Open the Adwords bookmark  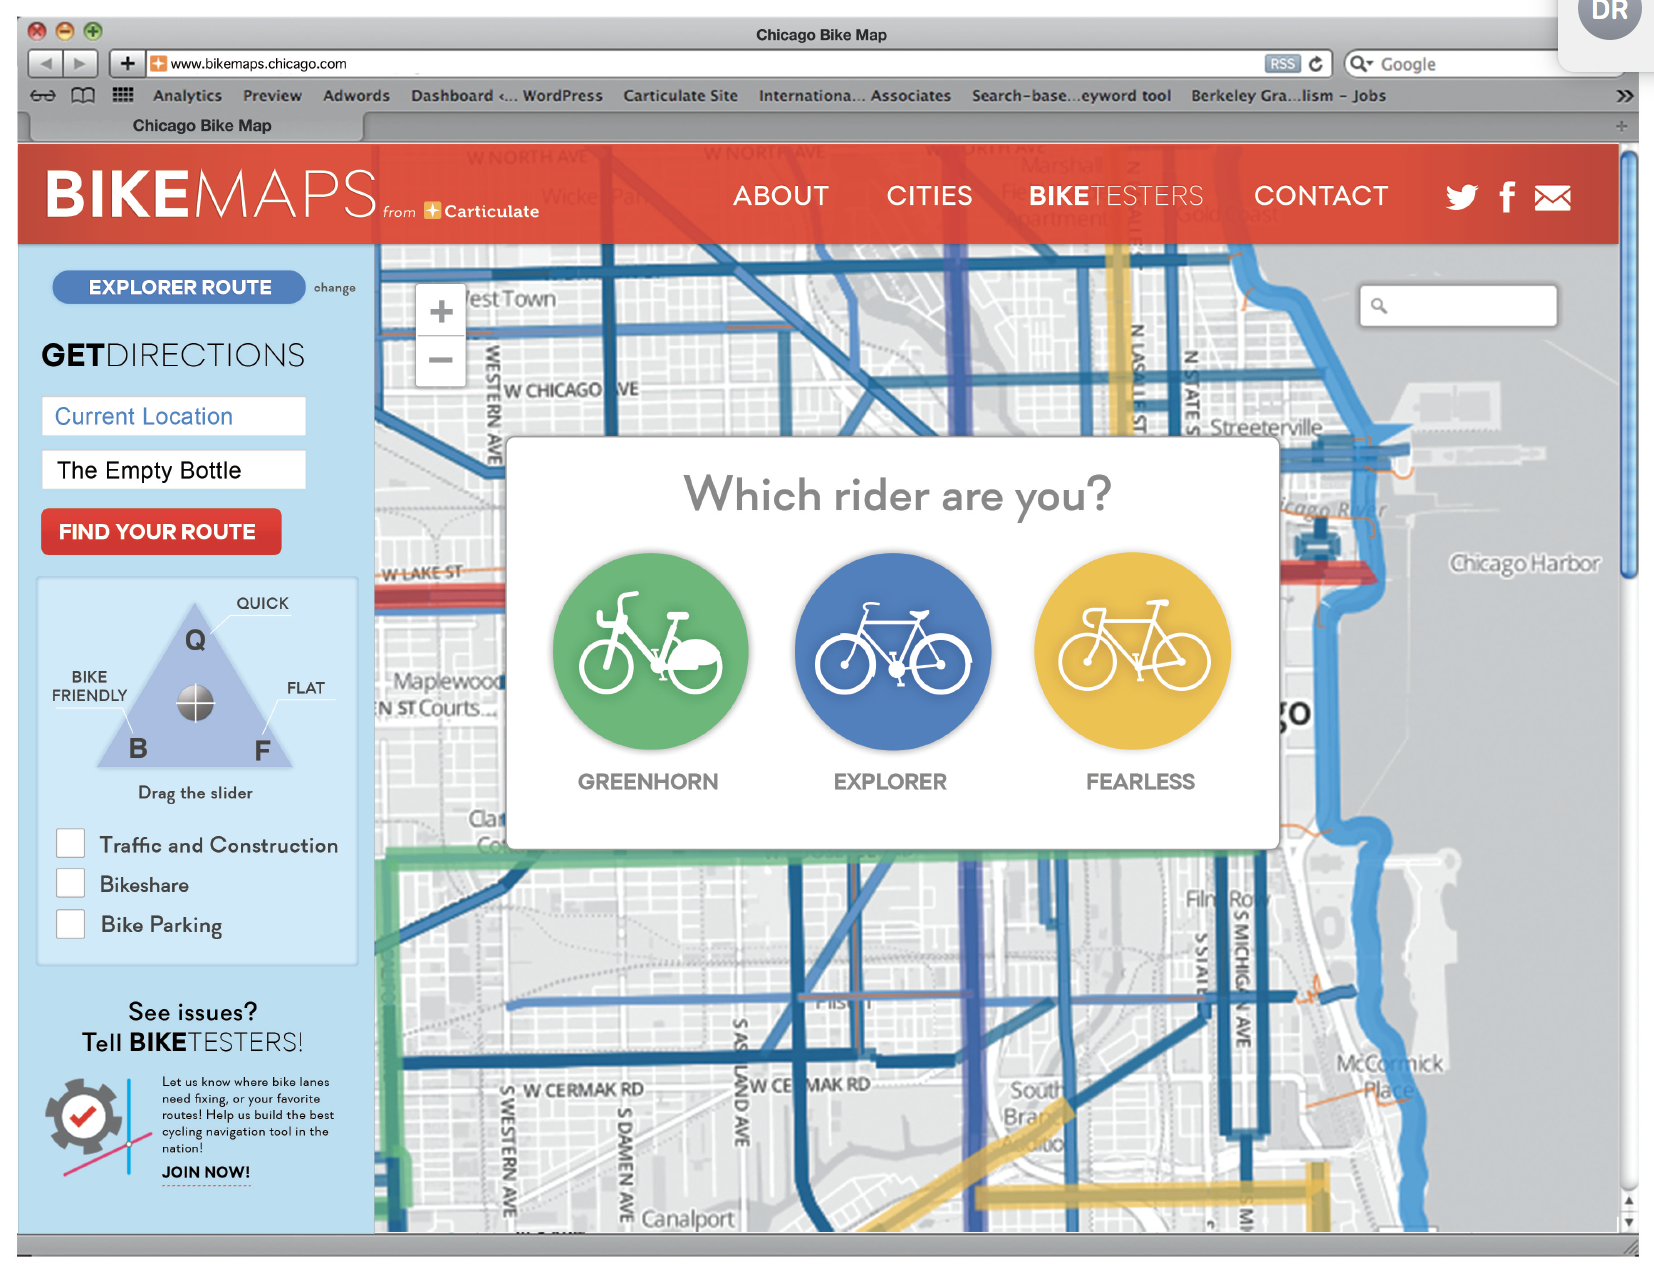356,96
